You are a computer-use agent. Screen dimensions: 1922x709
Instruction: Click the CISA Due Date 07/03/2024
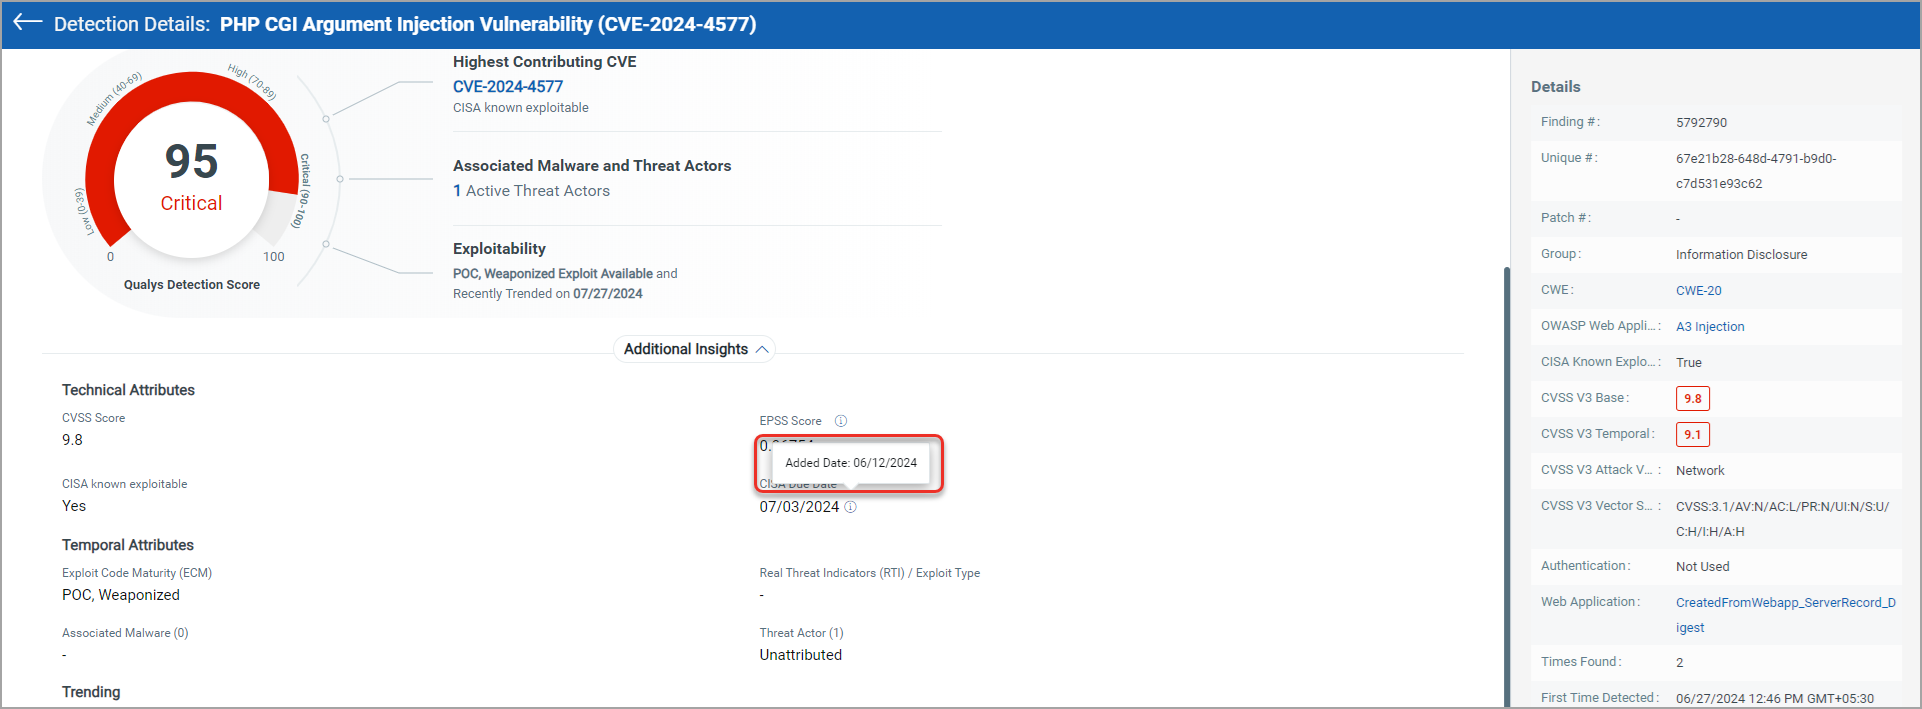tap(799, 507)
